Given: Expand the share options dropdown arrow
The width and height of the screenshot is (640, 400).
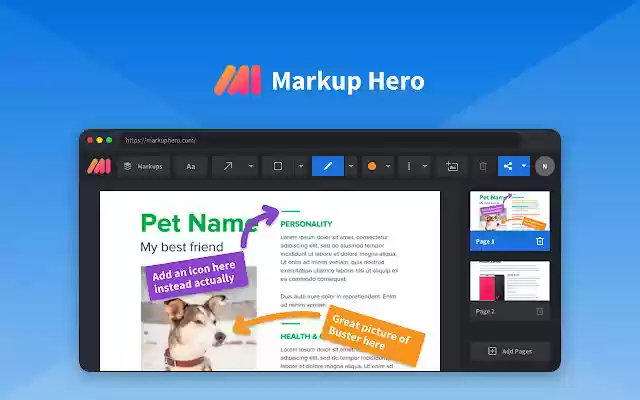Looking at the screenshot, I should click(524, 166).
